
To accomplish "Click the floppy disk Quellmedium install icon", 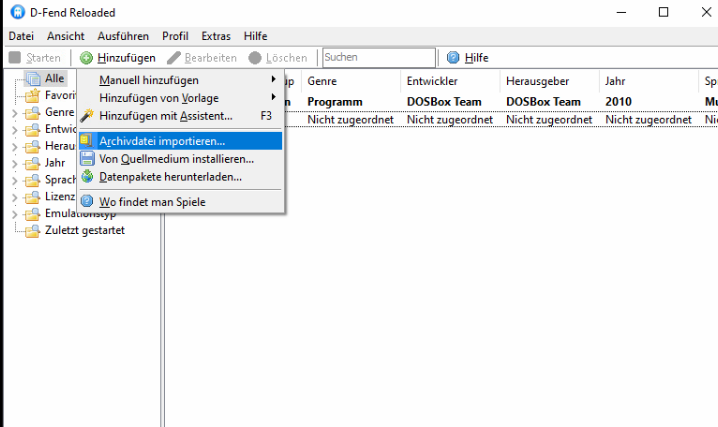I will tap(87, 159).
